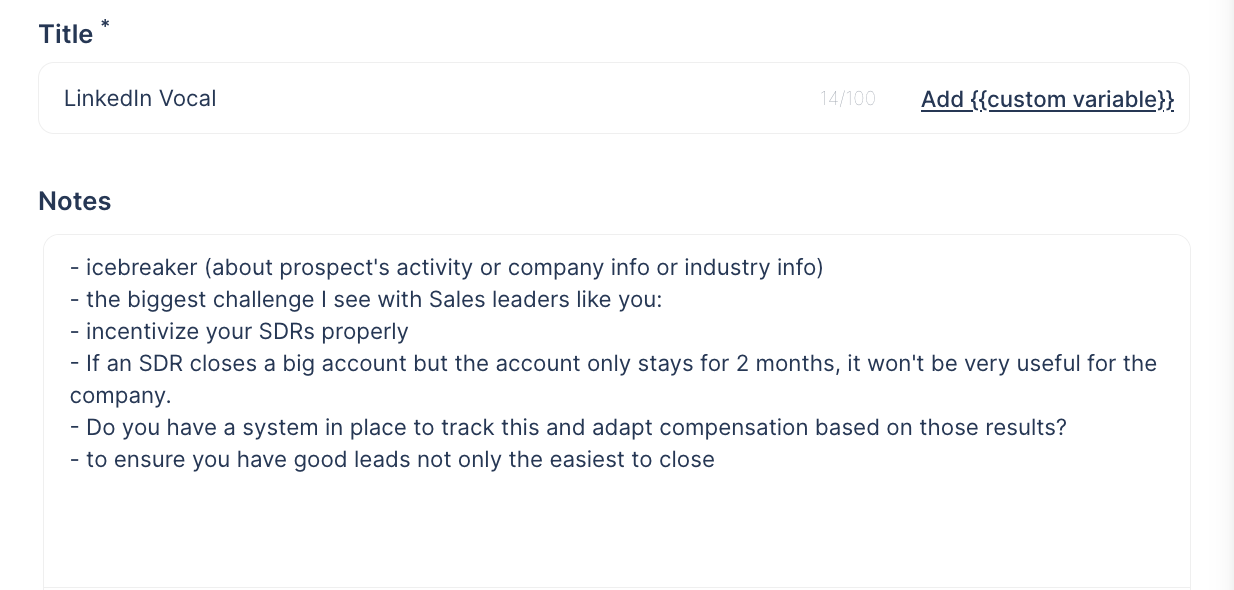Click inside the Notes text area
1234x590 pixels.
(616, 500)
